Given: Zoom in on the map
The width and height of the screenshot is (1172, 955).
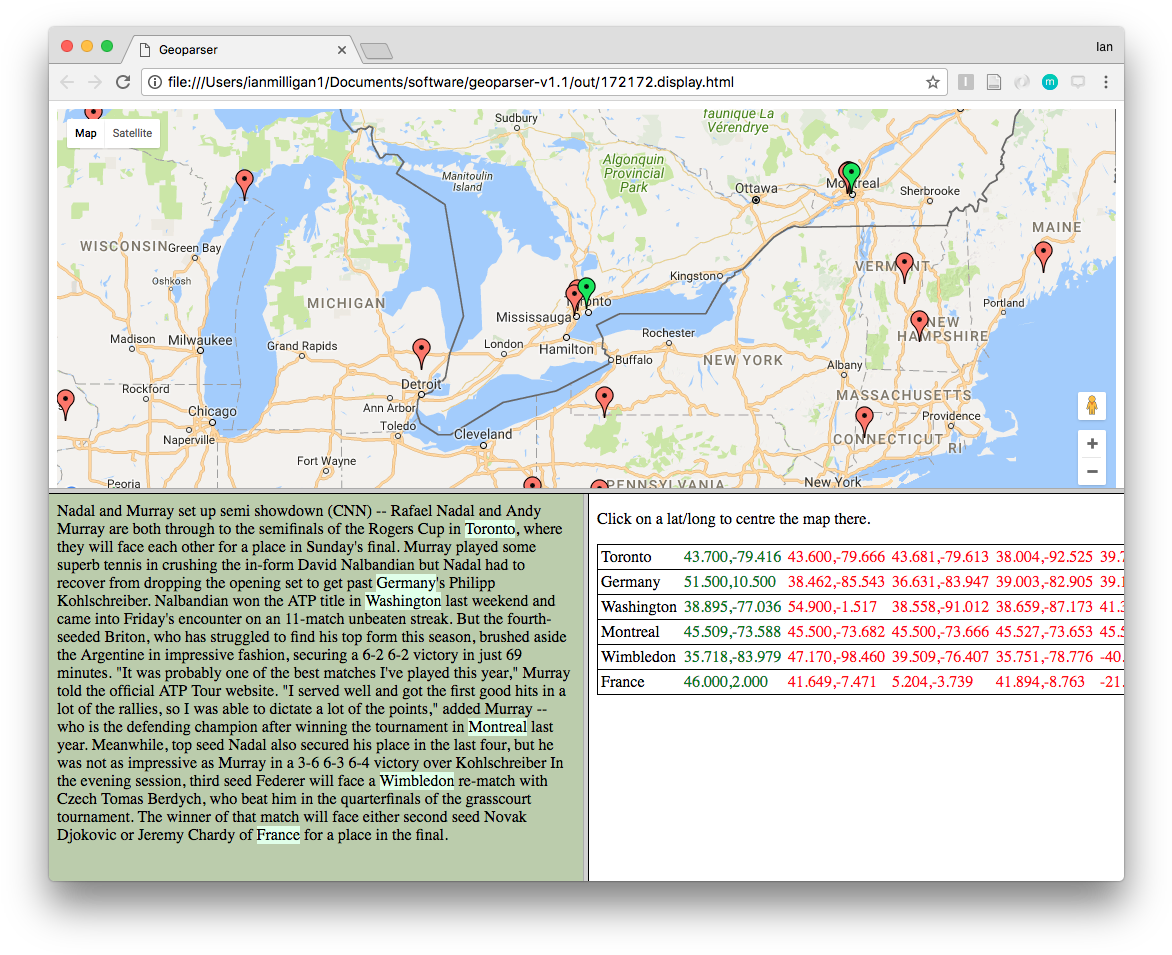Looking at the screenshot, I should point(1091,444).
